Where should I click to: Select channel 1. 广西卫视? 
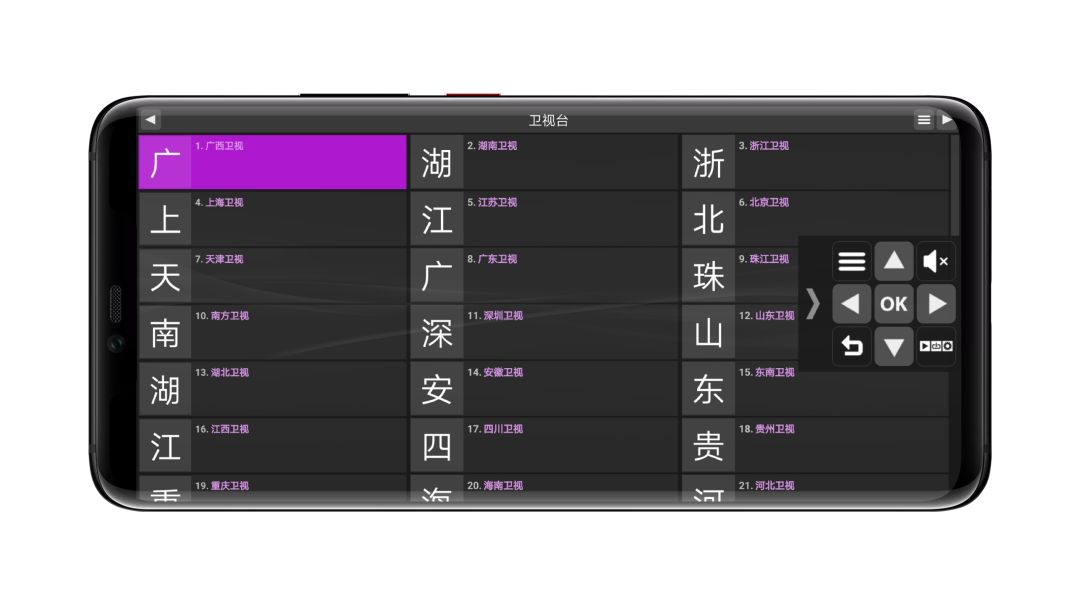(x=273, y=162)
